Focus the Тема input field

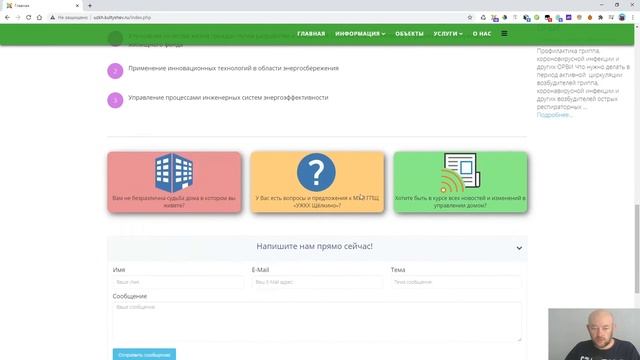click(x=456, y=282)
